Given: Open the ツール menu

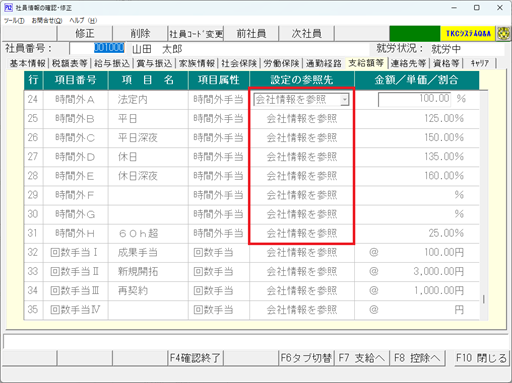Looking at the screenshot, I should click(x=14, y=20).
